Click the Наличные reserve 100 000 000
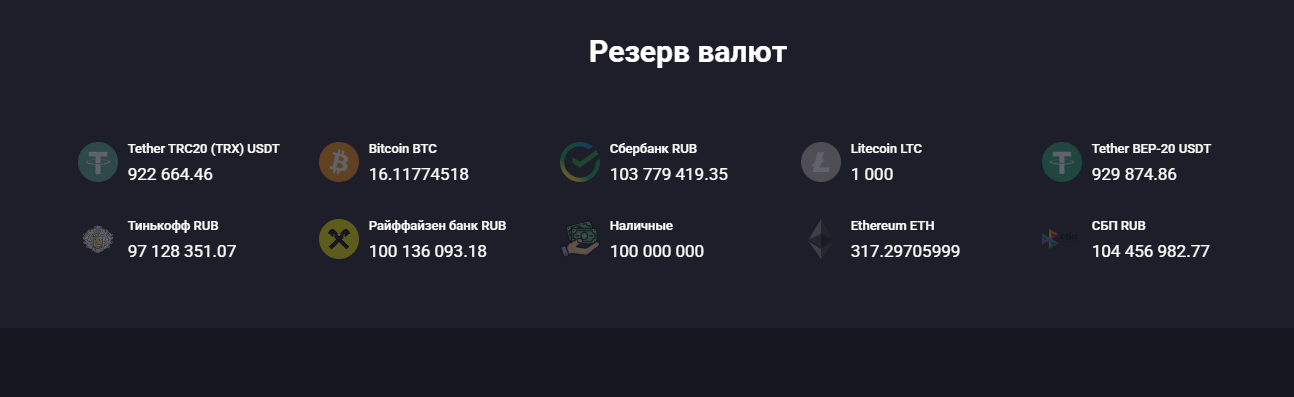This screenshot has width=1294, height=397. (657, 252)
